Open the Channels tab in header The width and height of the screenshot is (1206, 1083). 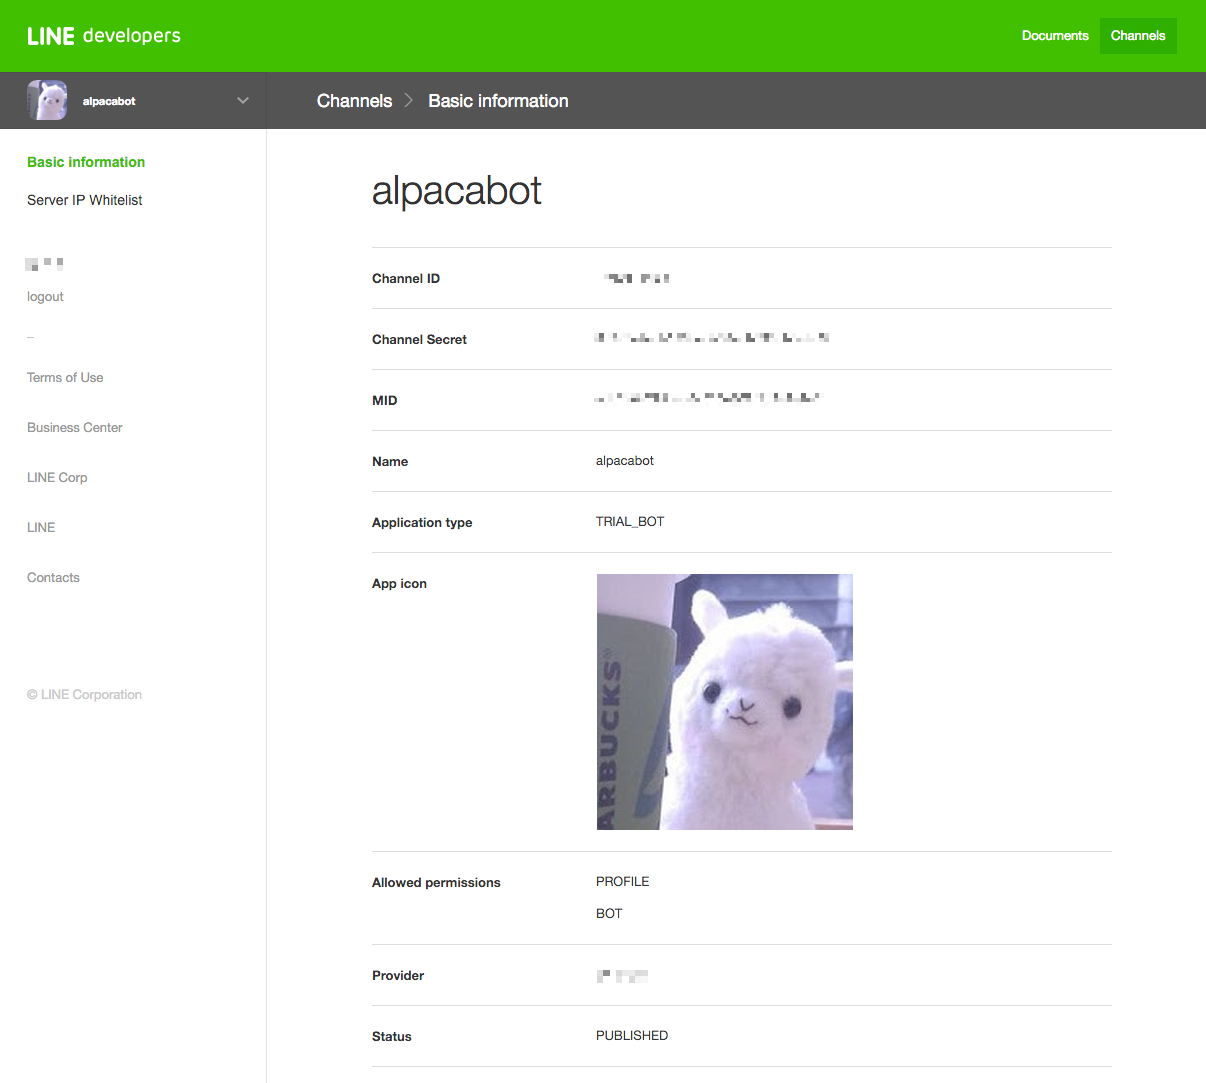tap(1137, 36)
